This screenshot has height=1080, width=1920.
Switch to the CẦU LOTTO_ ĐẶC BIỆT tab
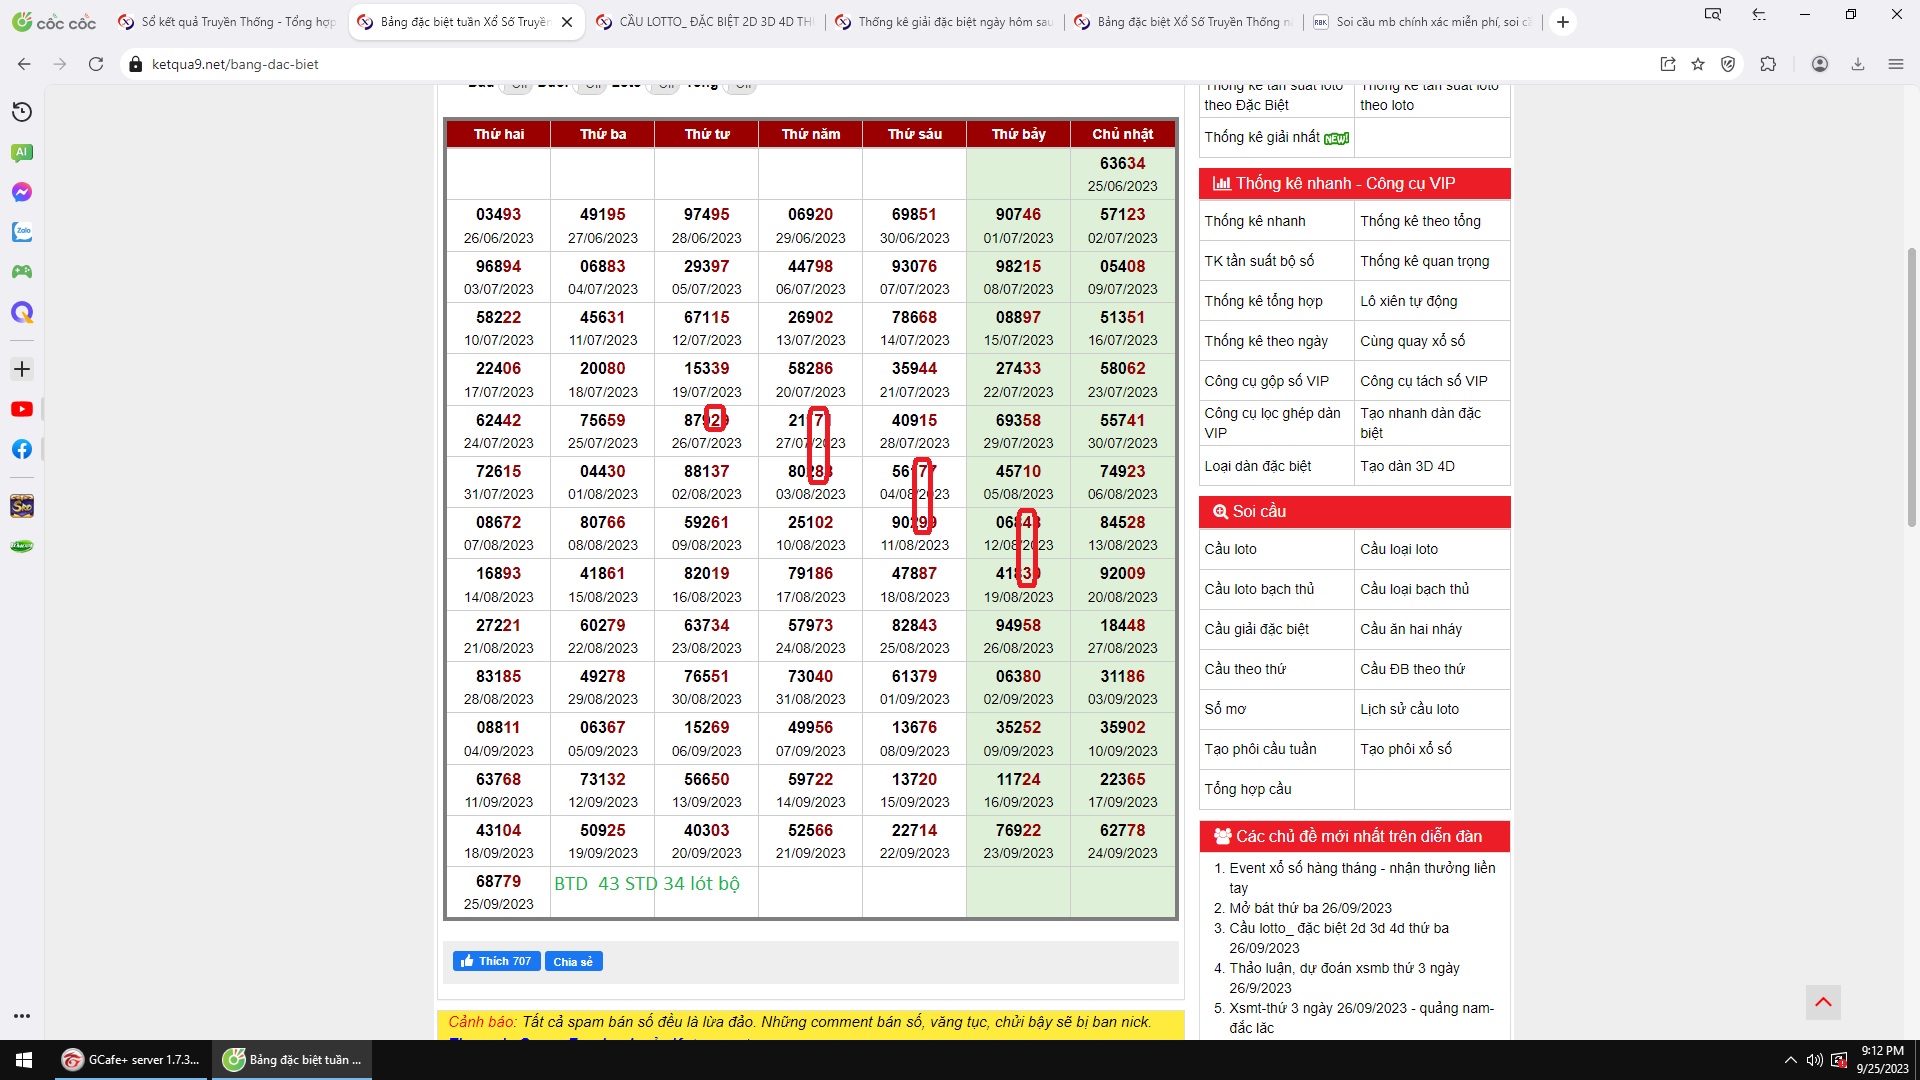coord(705,22)
